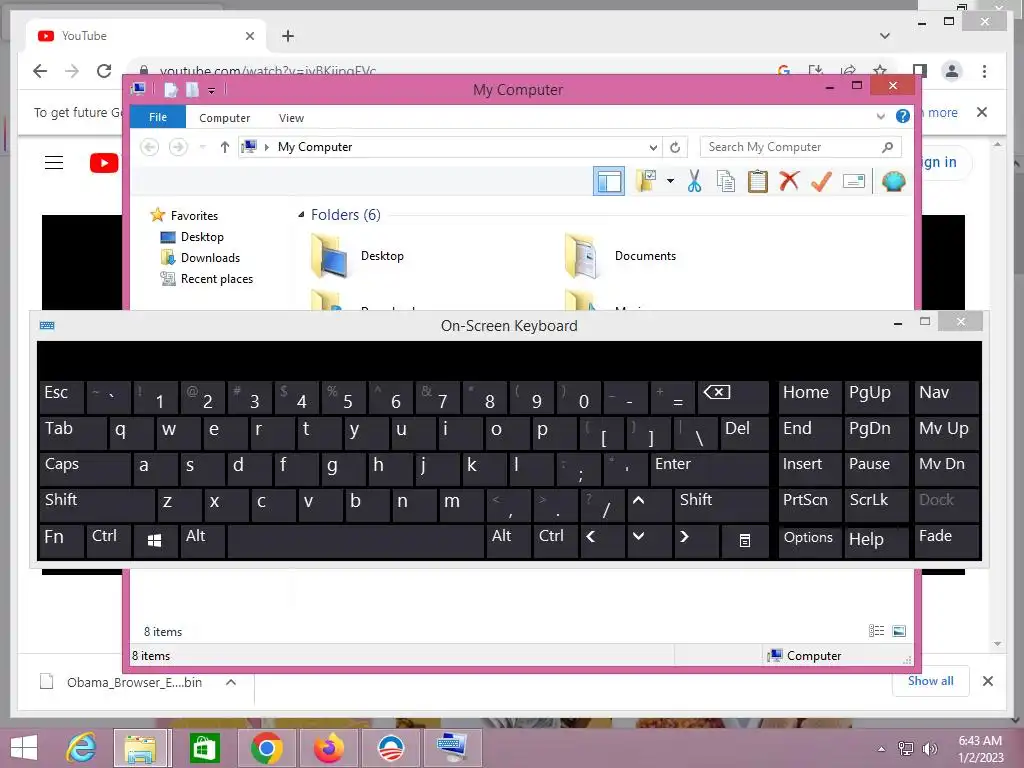
Task: Click the red X Delete icon in toolbar
Action: tap(789, 181)
